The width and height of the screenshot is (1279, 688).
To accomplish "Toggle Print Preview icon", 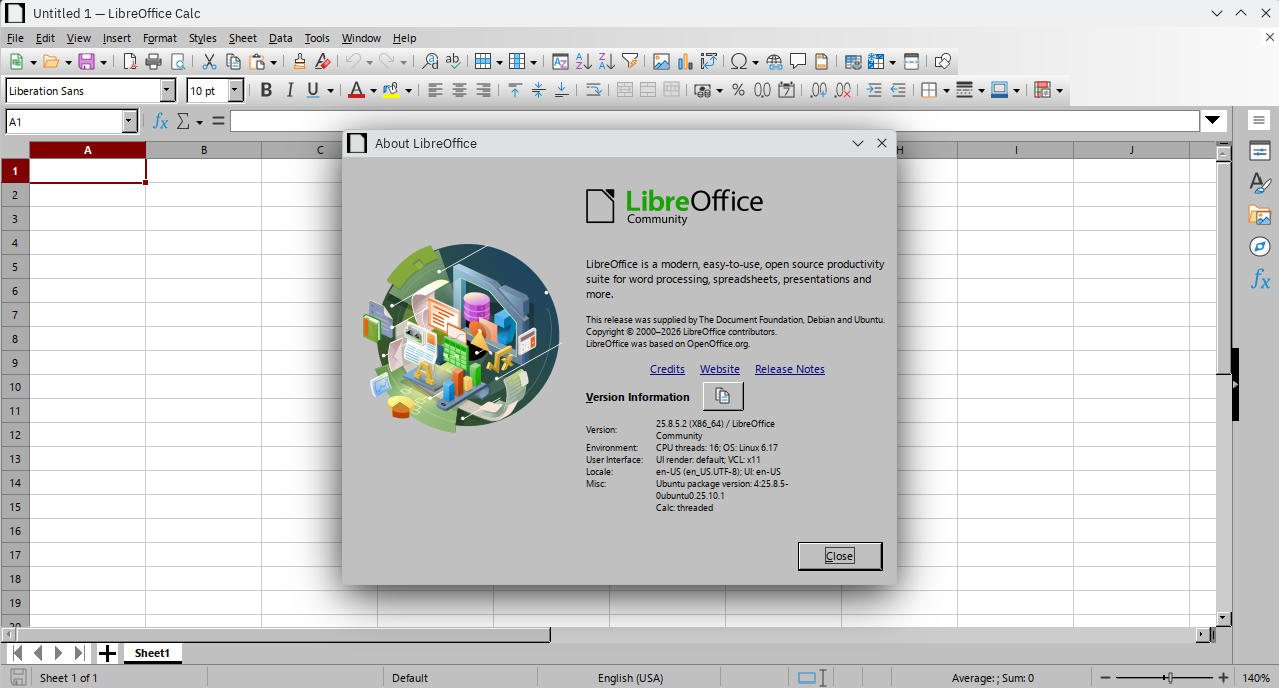I will click(177, 62).
